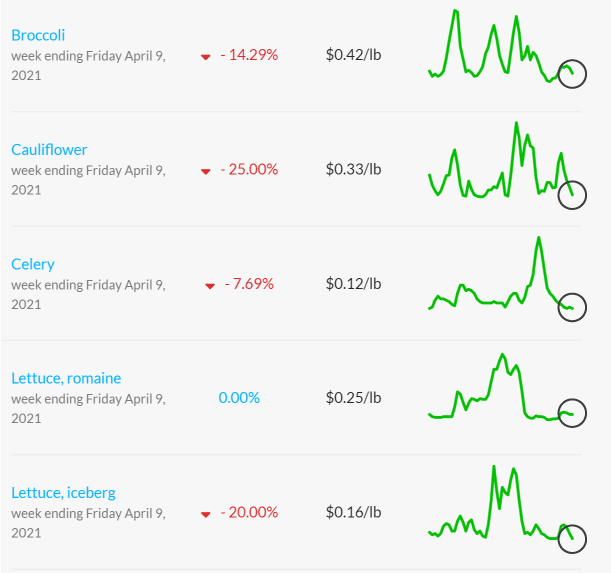Open the Broccoli commodity link
The width and height of the screenshot is (611, 573).
point(38,35)
